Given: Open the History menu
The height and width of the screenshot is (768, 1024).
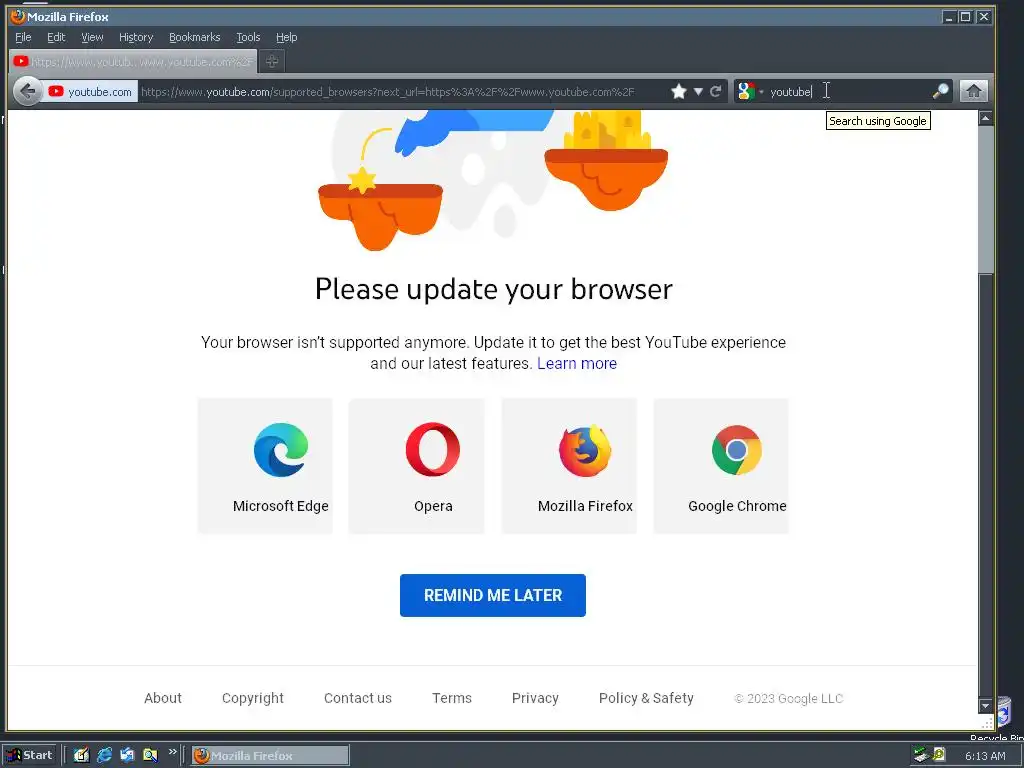Looking at the screenshot, I should 136,37.
